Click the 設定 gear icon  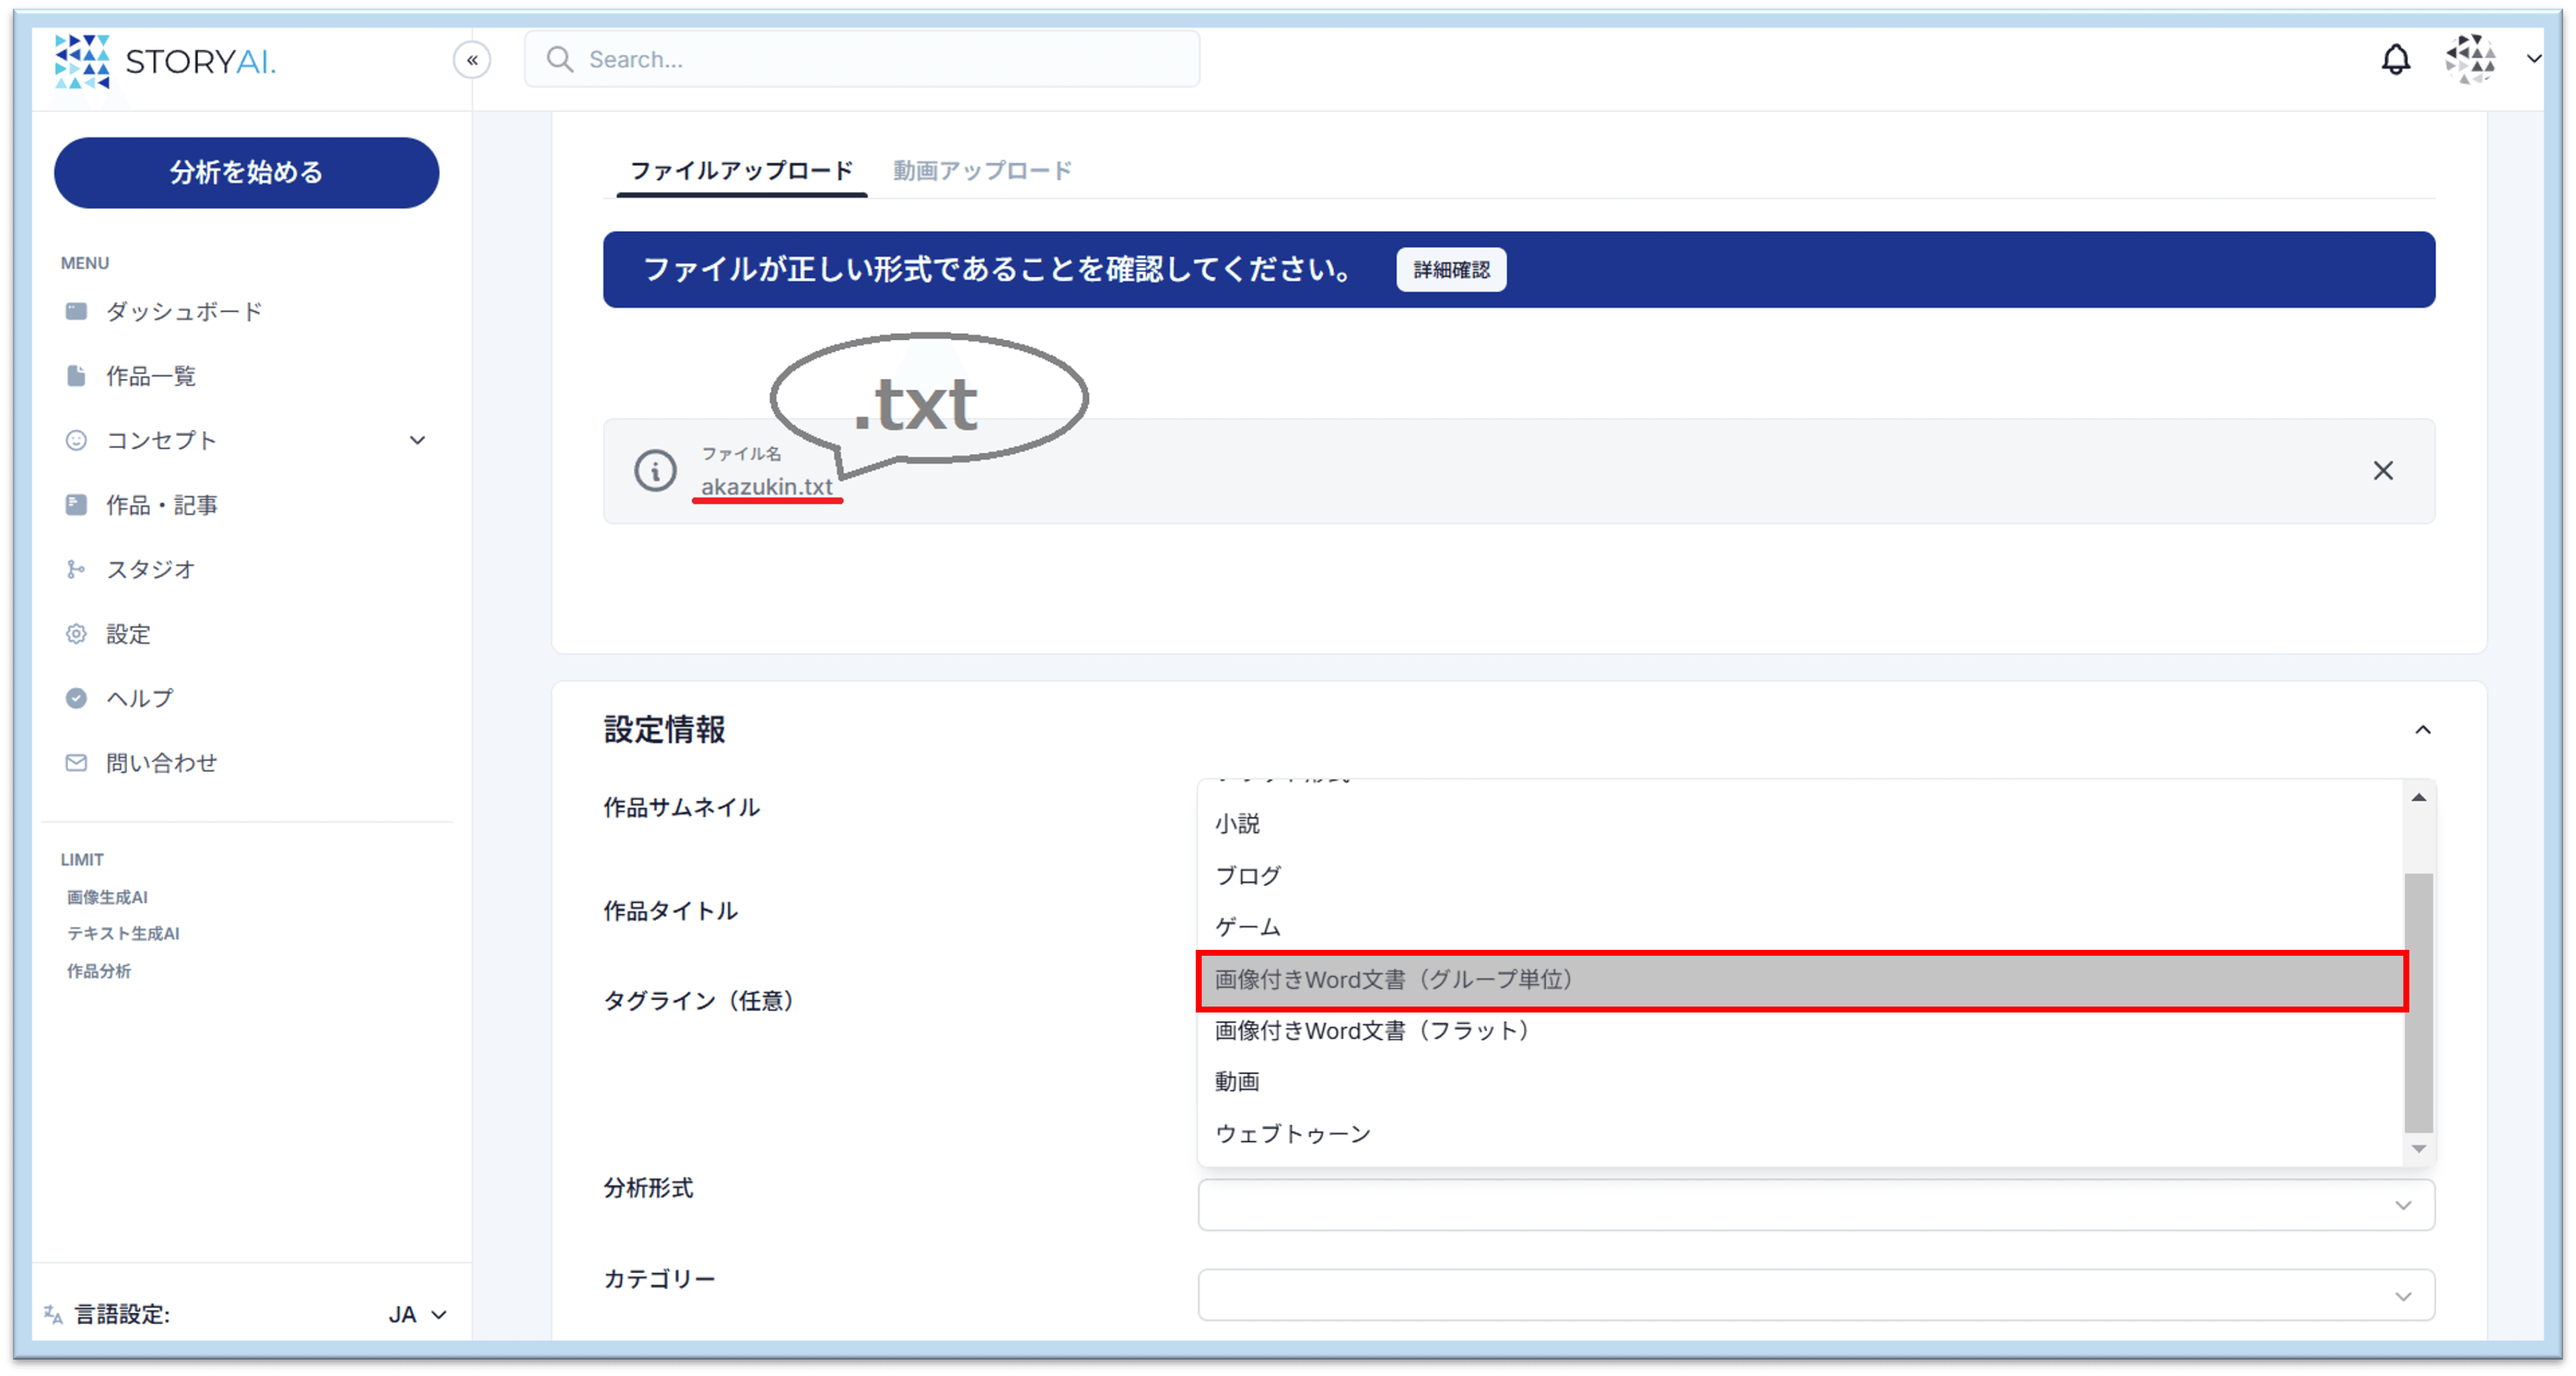(x=76, y=634)
